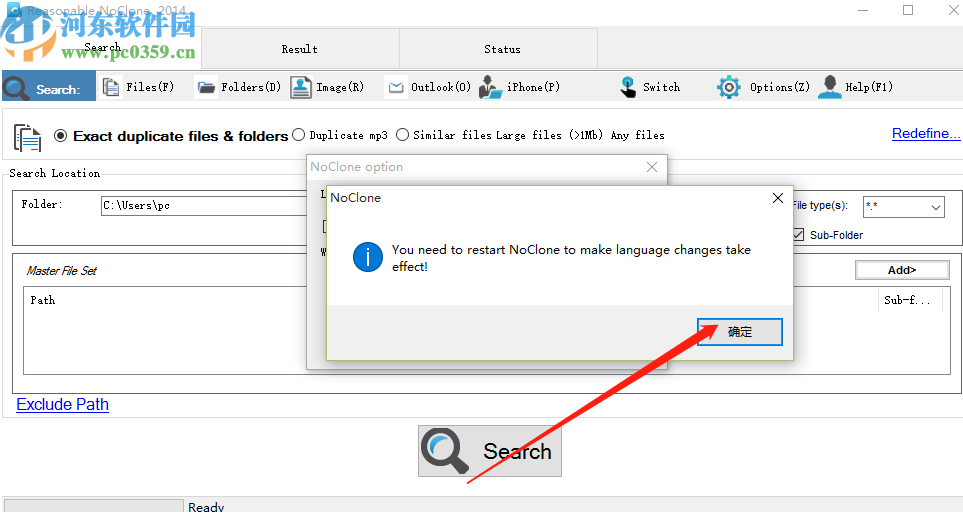Click the blue information icon in dialog
Image resolution: width=963 pixels, height=512 pixels.
tap(367, 257)
